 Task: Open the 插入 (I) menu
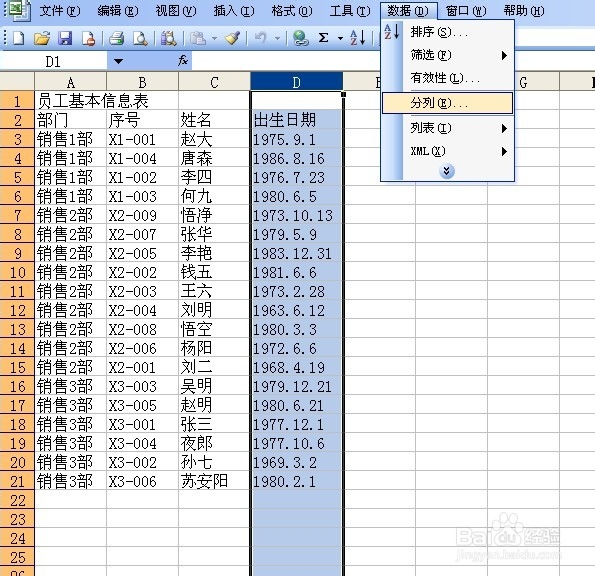point(234,11)
